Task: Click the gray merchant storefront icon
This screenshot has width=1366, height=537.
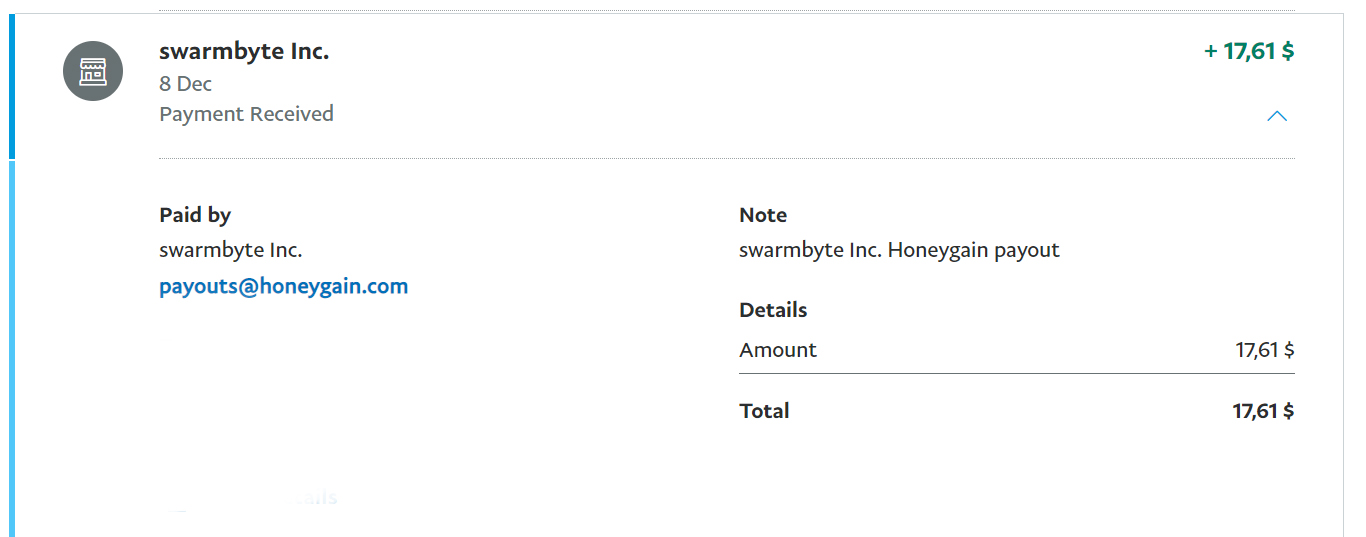Action: (93, 71)
